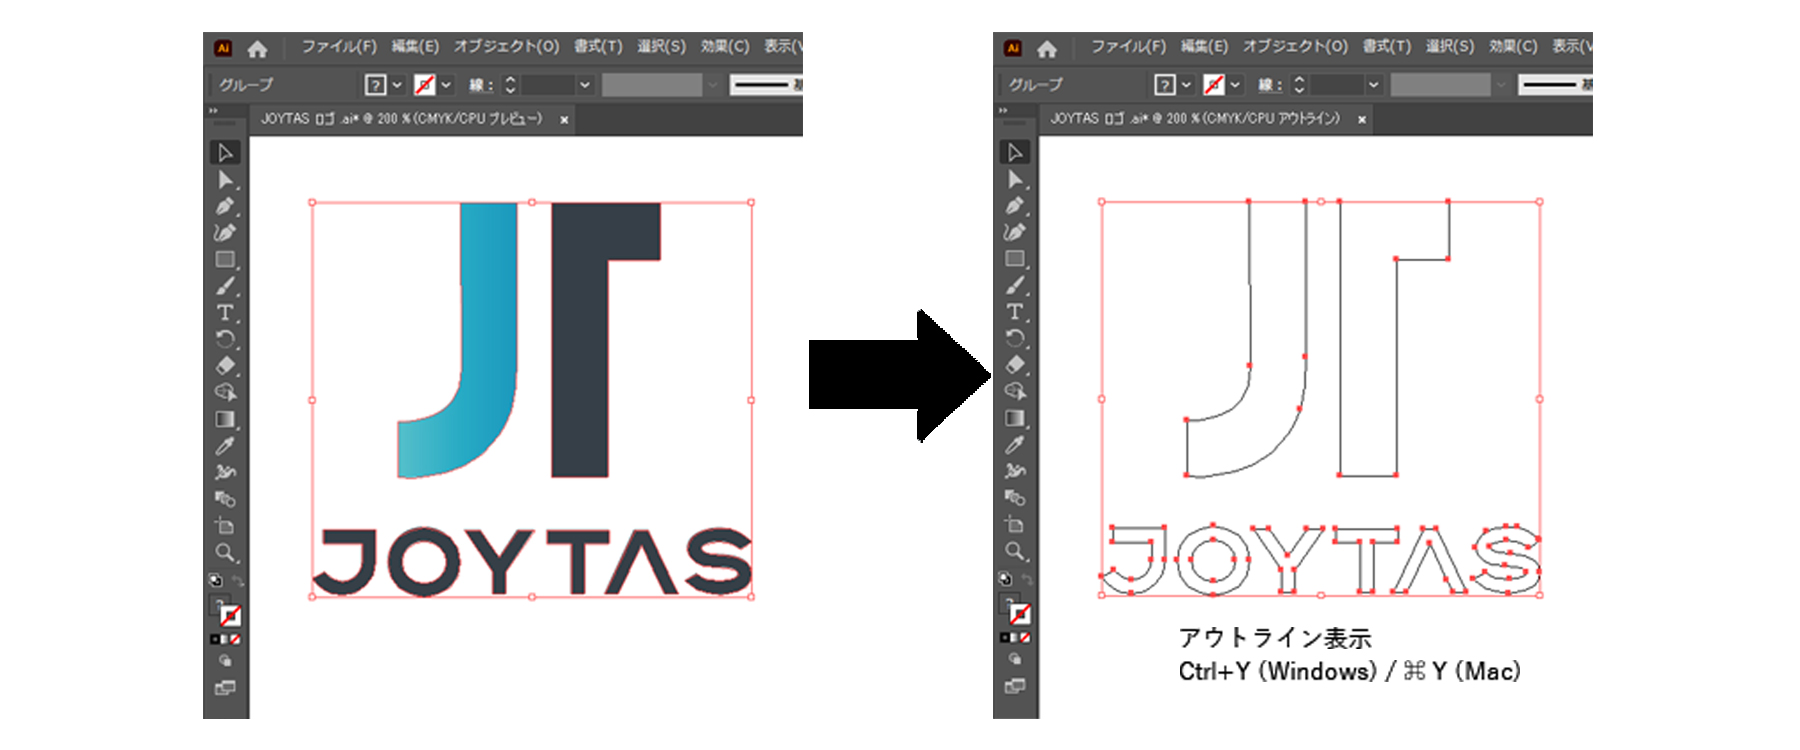
Task: Click the Home icon in the right window
Action: point(1047,48)
